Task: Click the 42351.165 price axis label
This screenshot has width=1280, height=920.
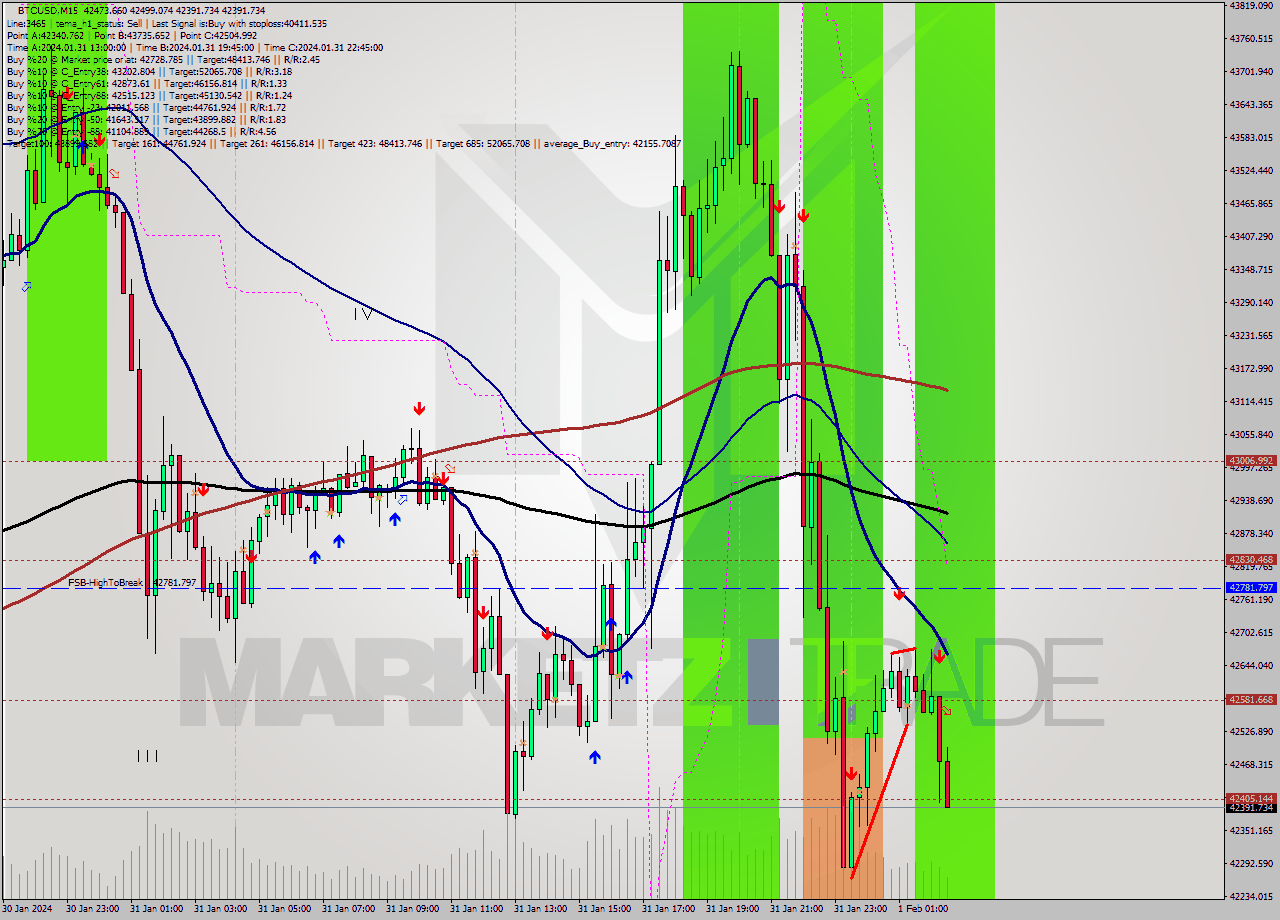Action: click(x=1251, y=830)
